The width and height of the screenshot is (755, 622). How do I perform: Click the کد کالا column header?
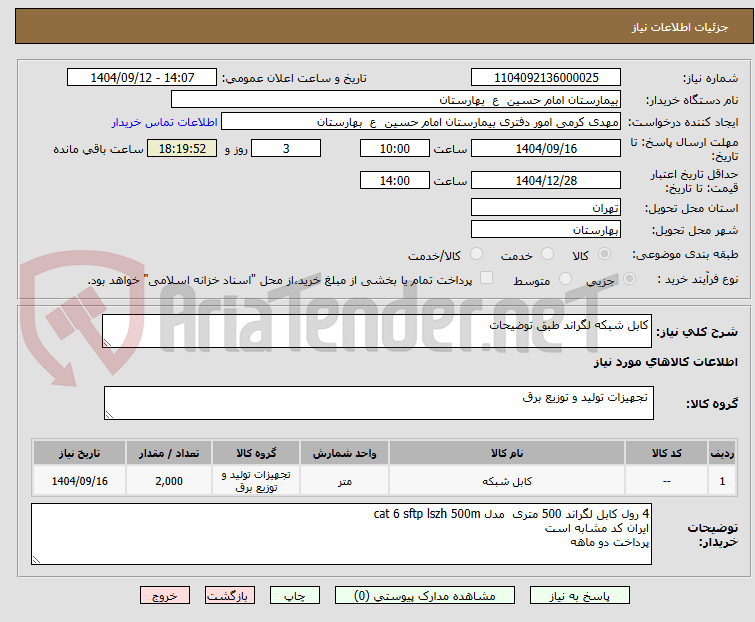pyautogui.click(x=666, y=453)
